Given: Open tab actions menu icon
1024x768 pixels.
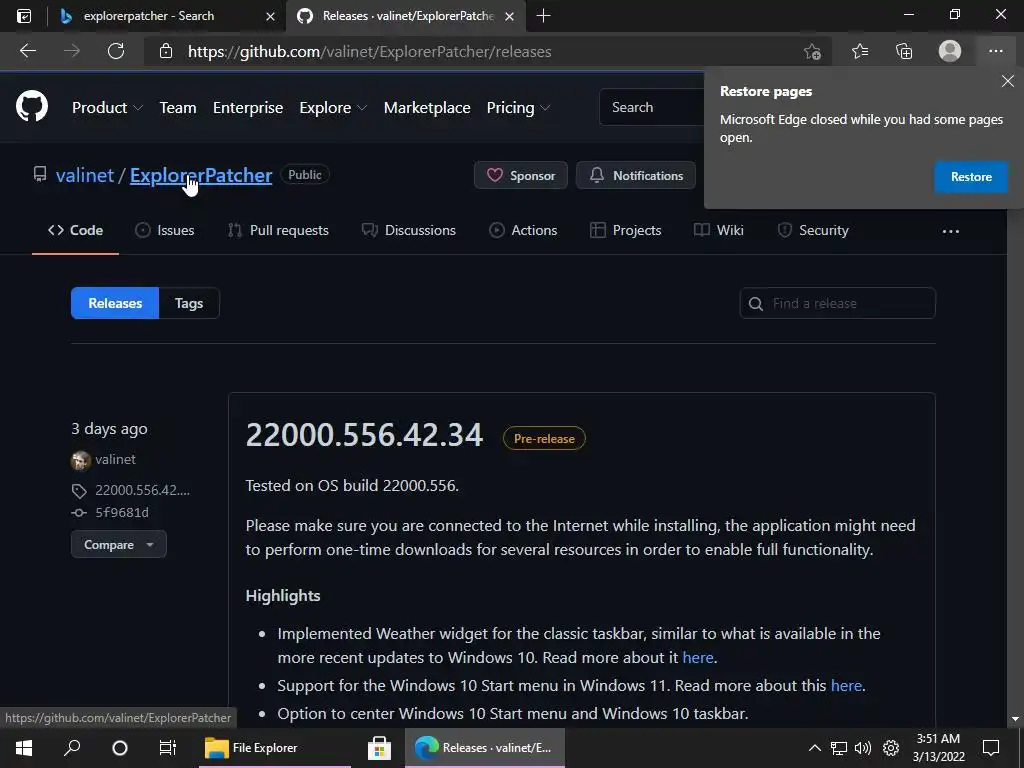Looking at the screenshot, I should [24, 16].
